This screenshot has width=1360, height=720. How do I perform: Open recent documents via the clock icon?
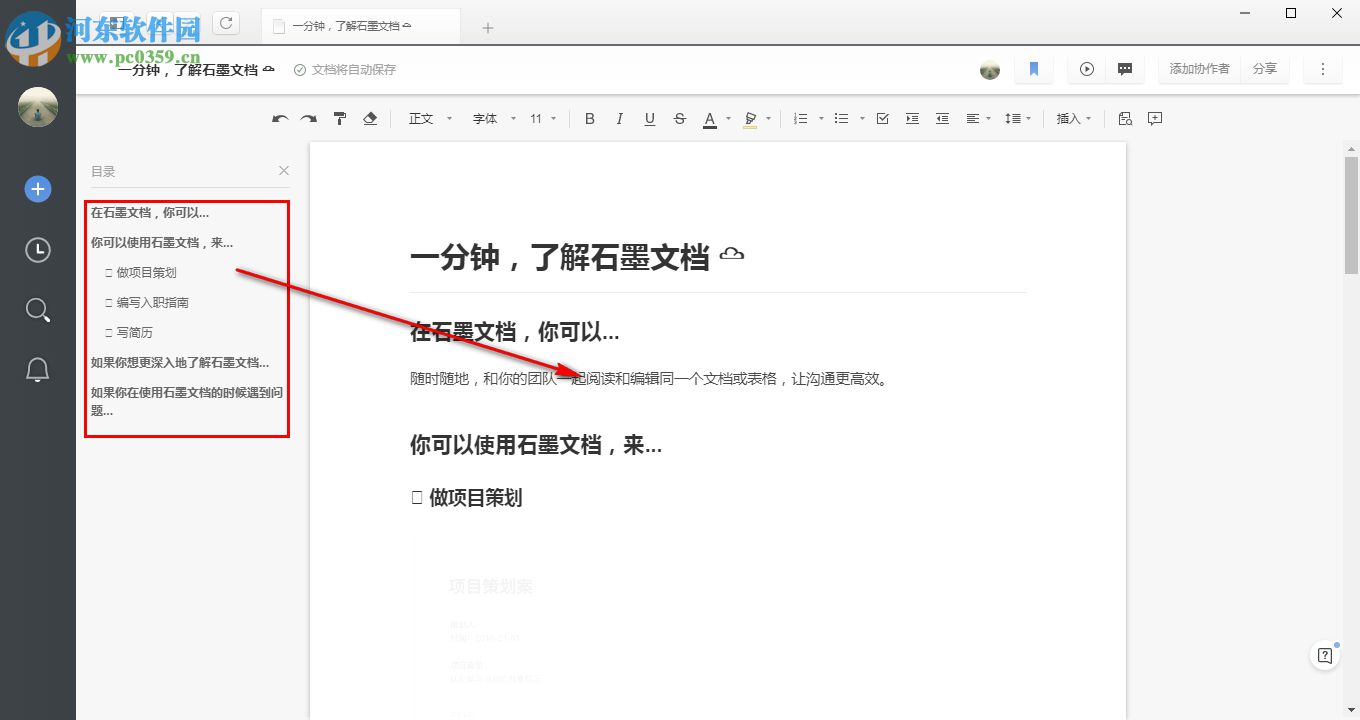tap(38, 250)
